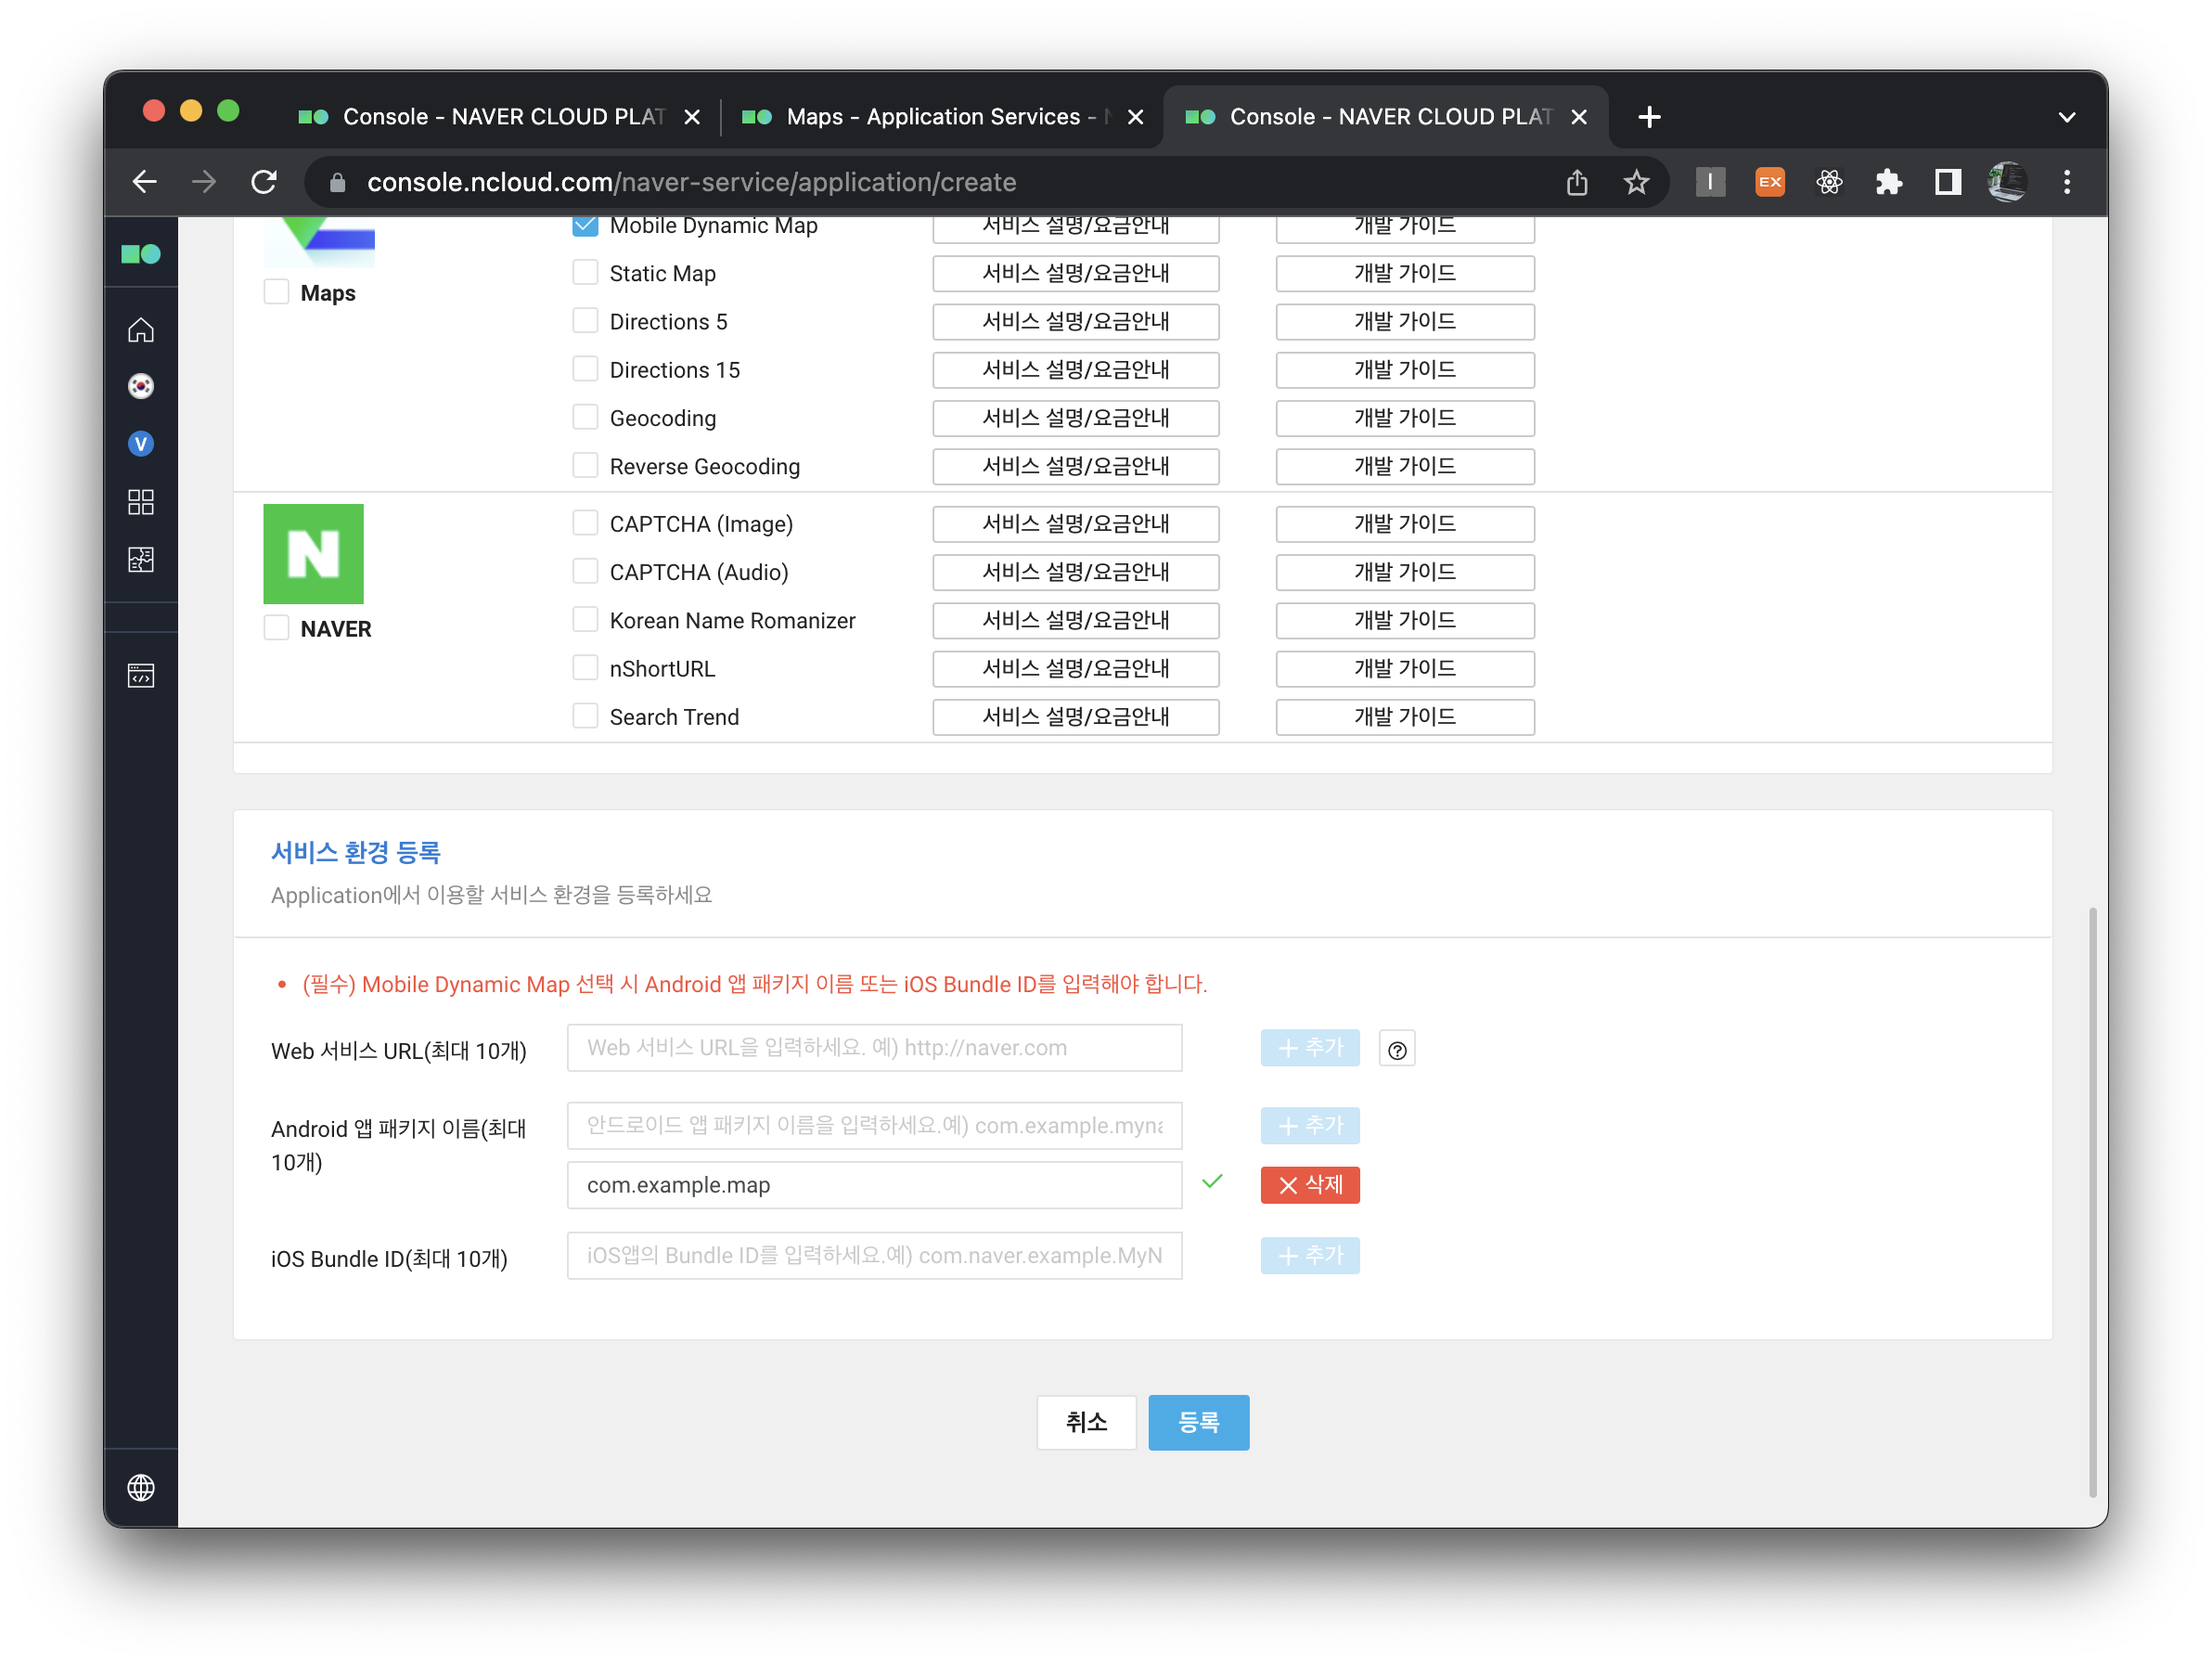Reload the page
Viewport: 2212px width, 1665px height.
[264, 182]
